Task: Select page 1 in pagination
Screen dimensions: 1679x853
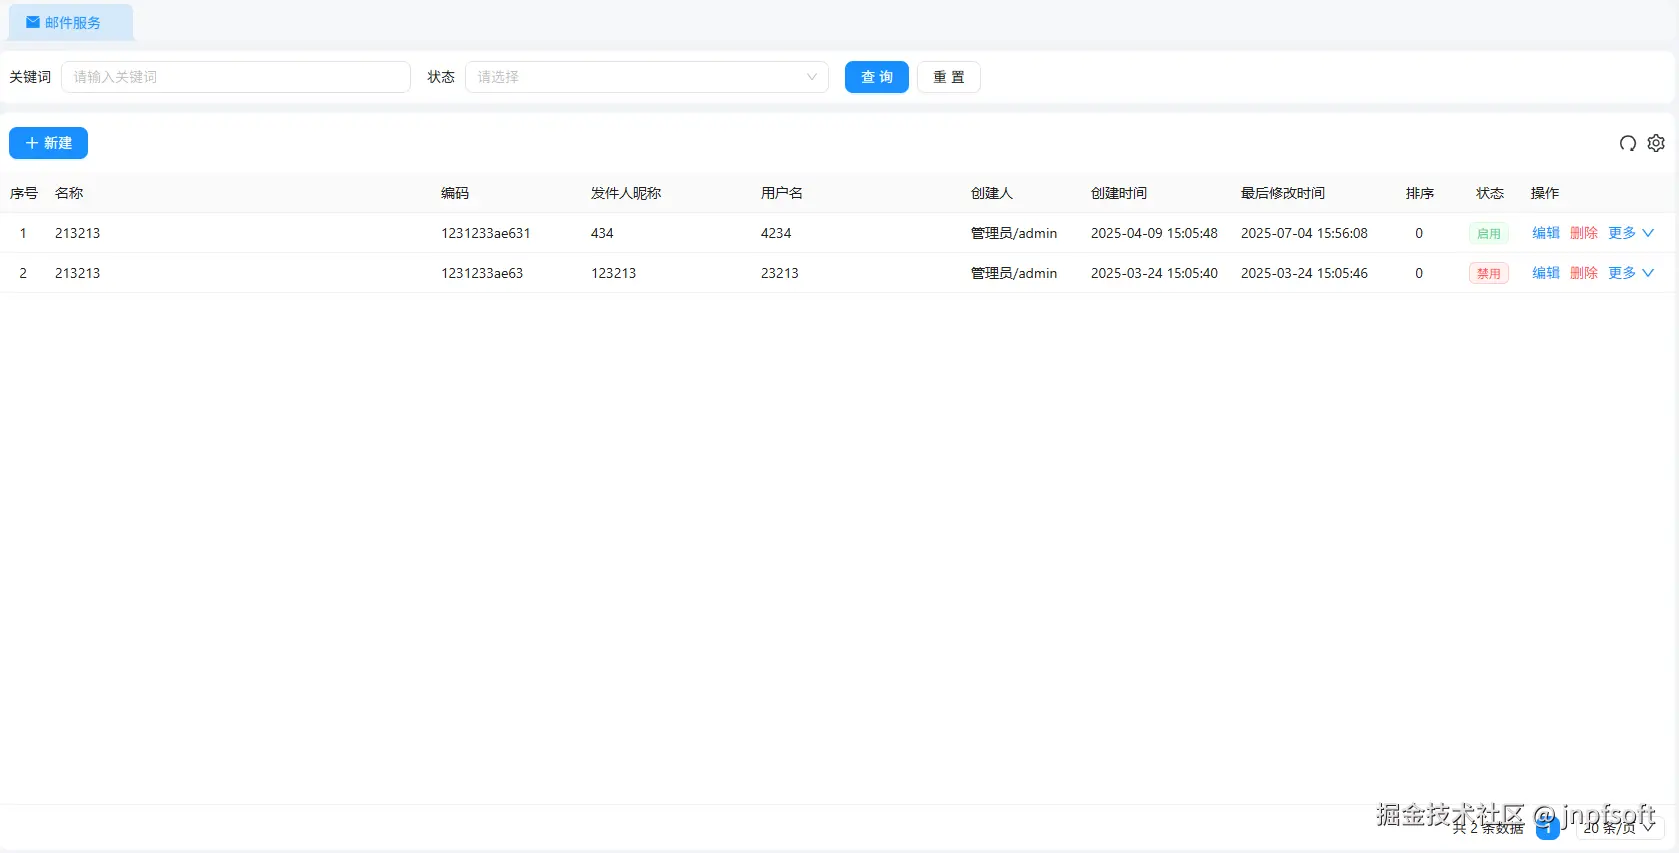Action: pos(1548,828)
